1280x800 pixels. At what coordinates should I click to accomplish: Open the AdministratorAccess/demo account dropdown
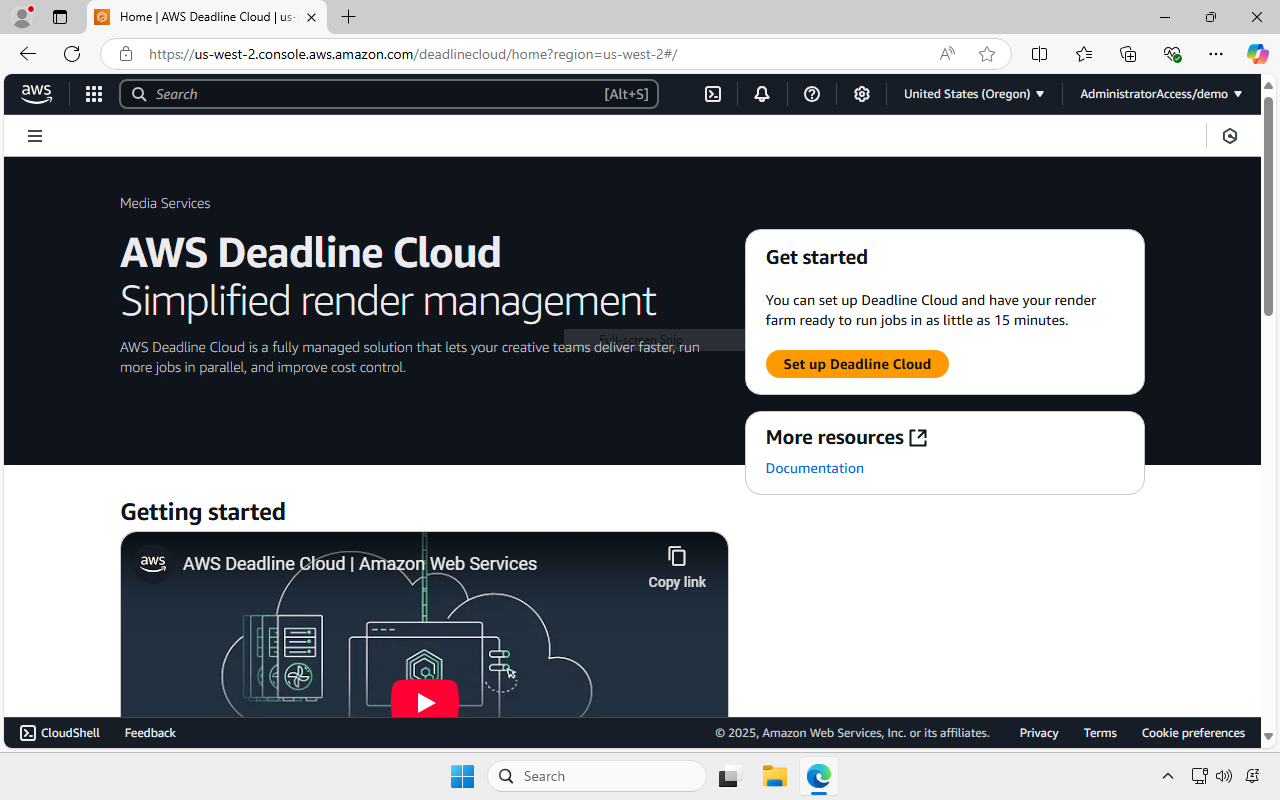[x=1159, y=93]
